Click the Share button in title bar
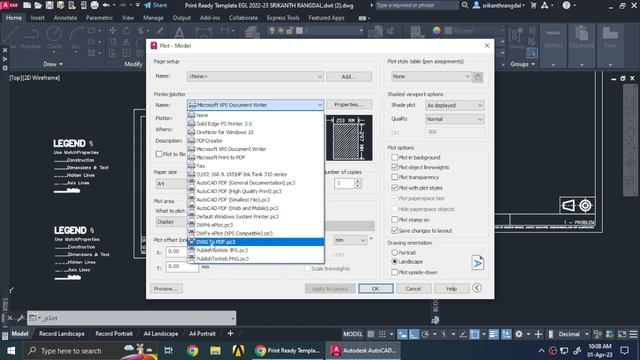640x360 pixels. tap(156, 5)
